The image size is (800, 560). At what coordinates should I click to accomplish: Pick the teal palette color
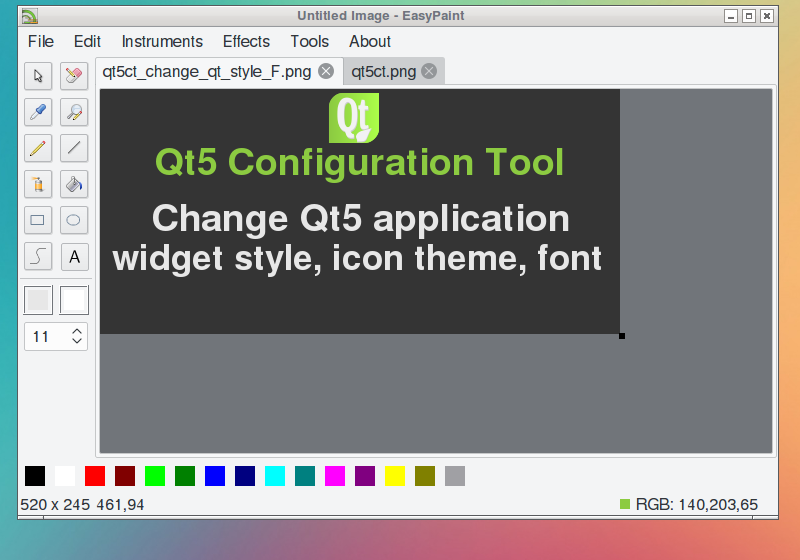[305, 476]
